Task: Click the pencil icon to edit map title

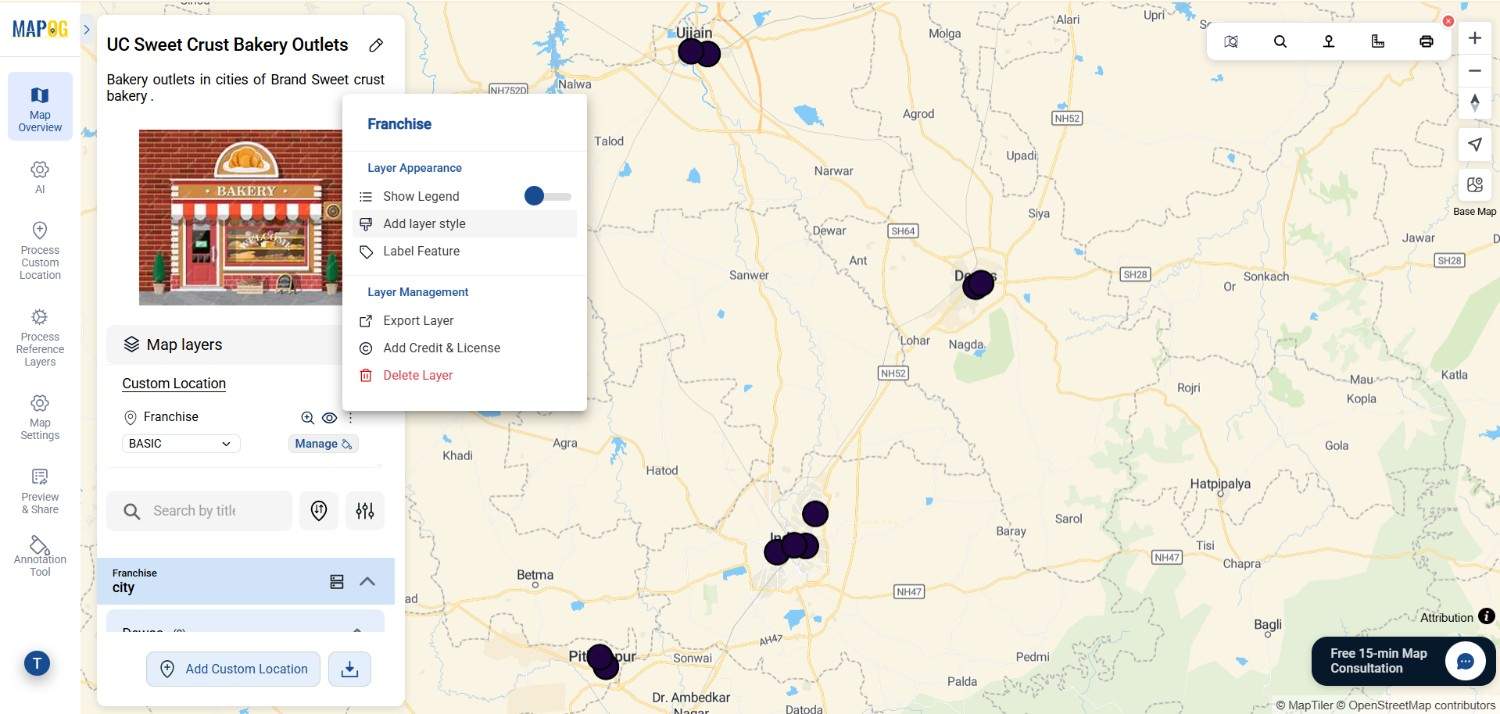Action: (376, 45)
